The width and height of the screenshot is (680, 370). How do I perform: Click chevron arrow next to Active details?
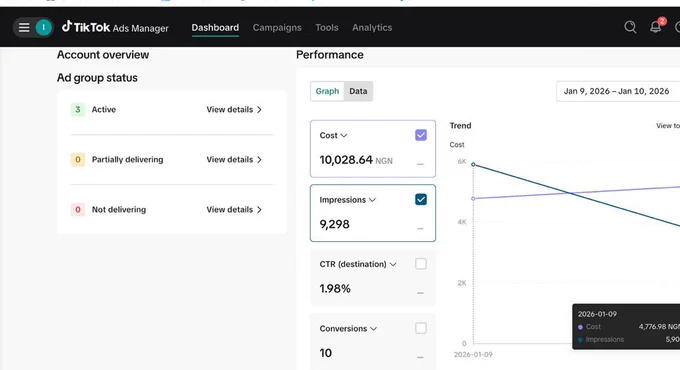[x=259, y=110]
